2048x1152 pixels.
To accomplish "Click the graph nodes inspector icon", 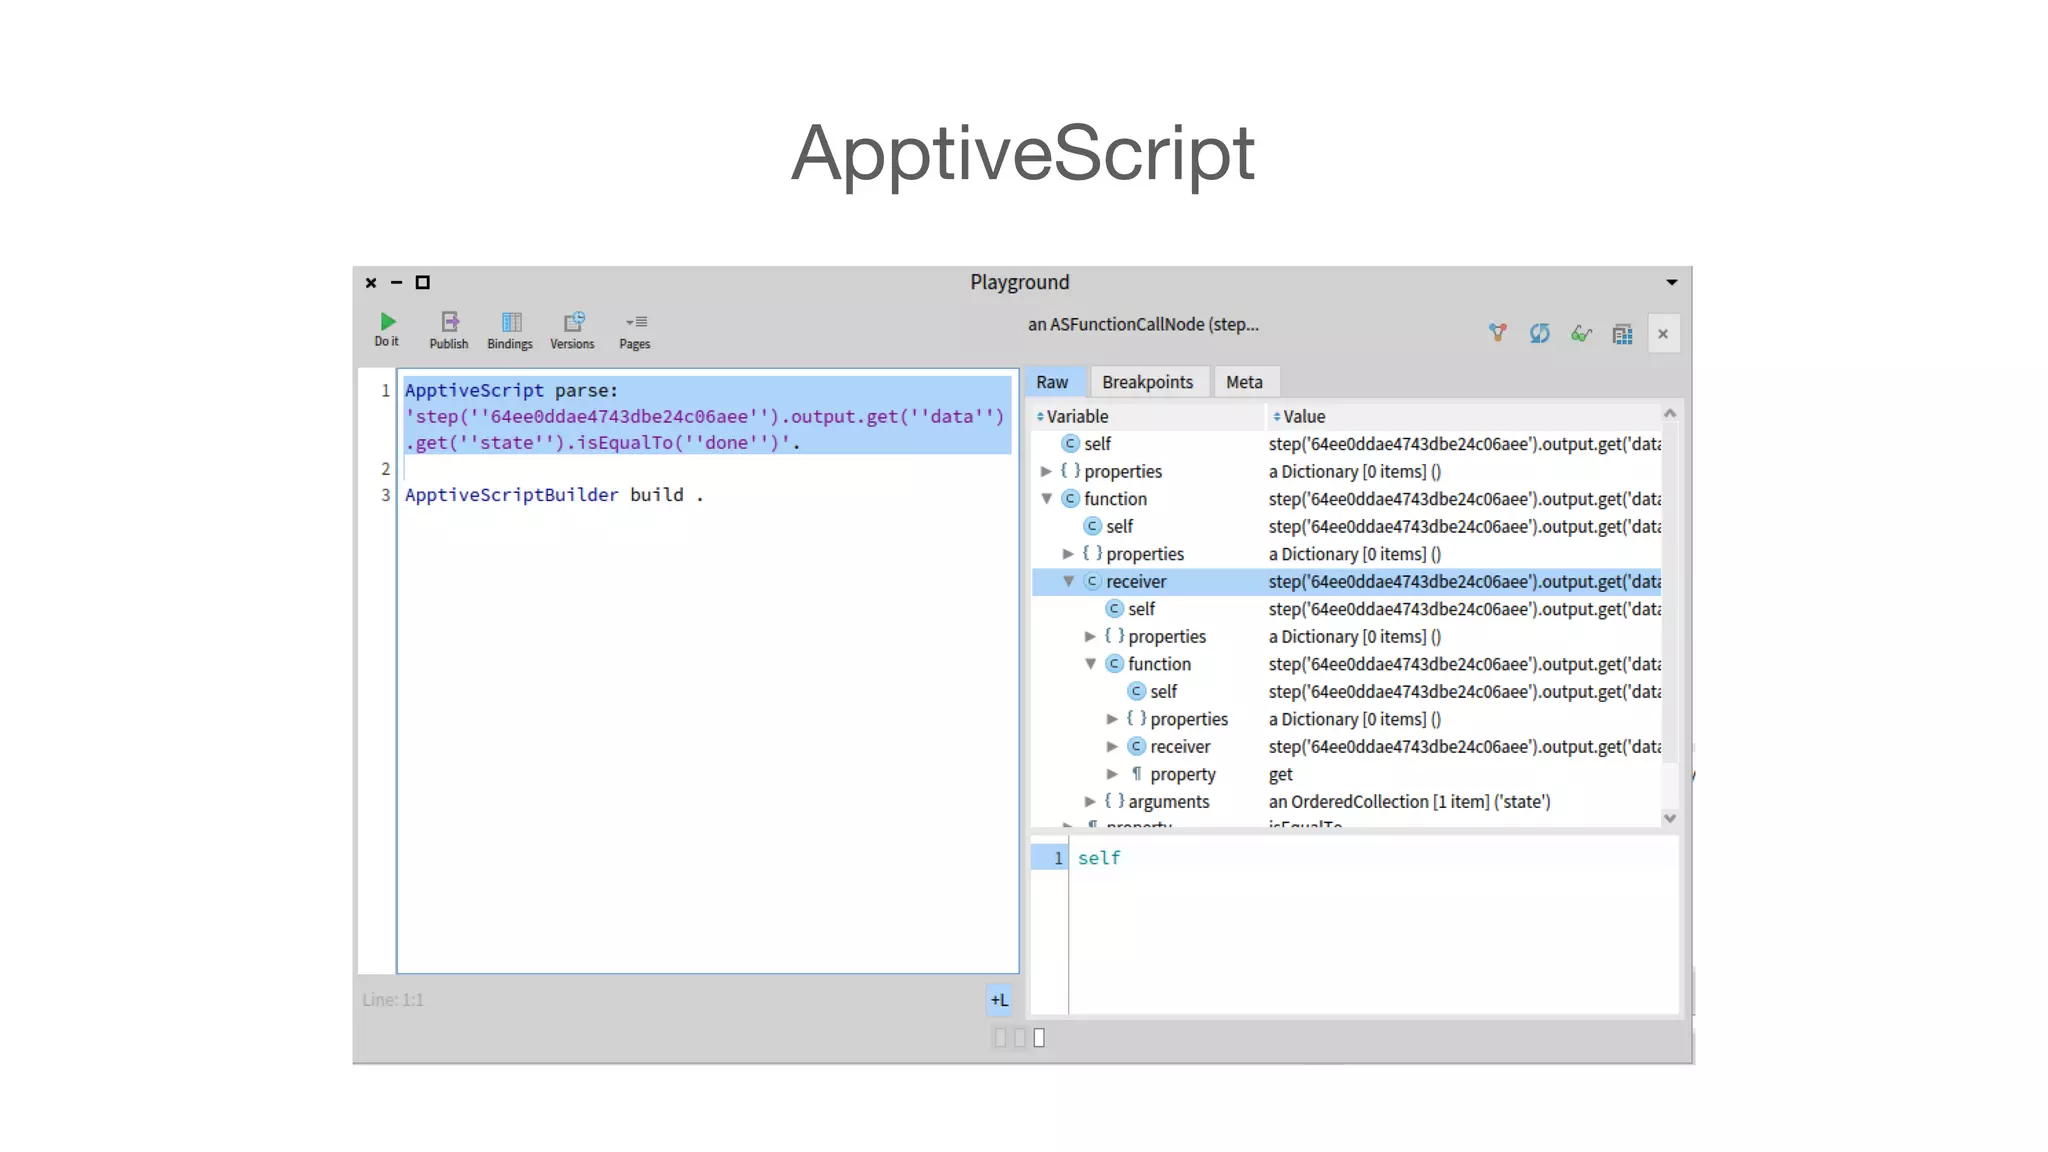I will pos(1497,334).
